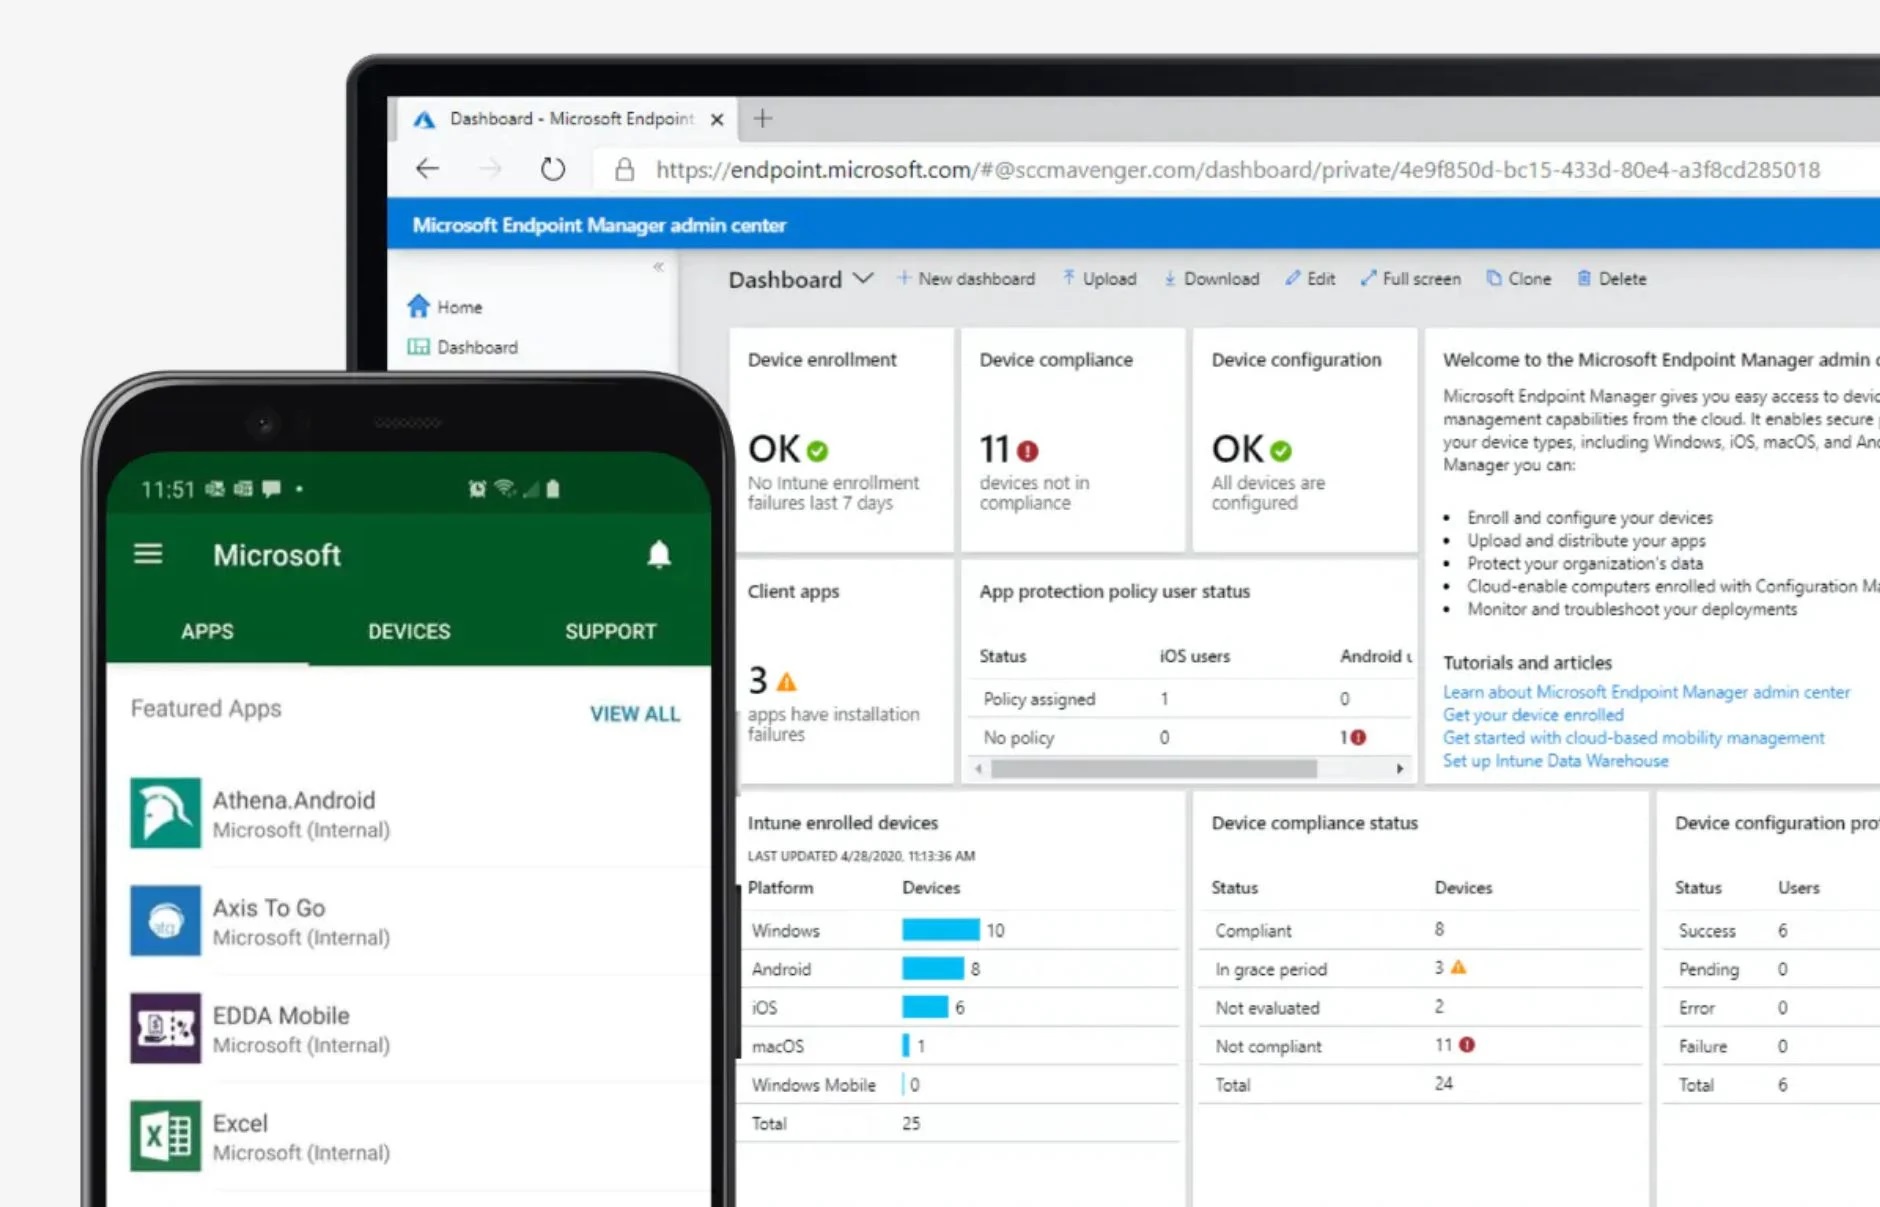The image size is (1880, 1207).
Task: Click the Home icon in the sidebar
Action: [x=418, y=306]
